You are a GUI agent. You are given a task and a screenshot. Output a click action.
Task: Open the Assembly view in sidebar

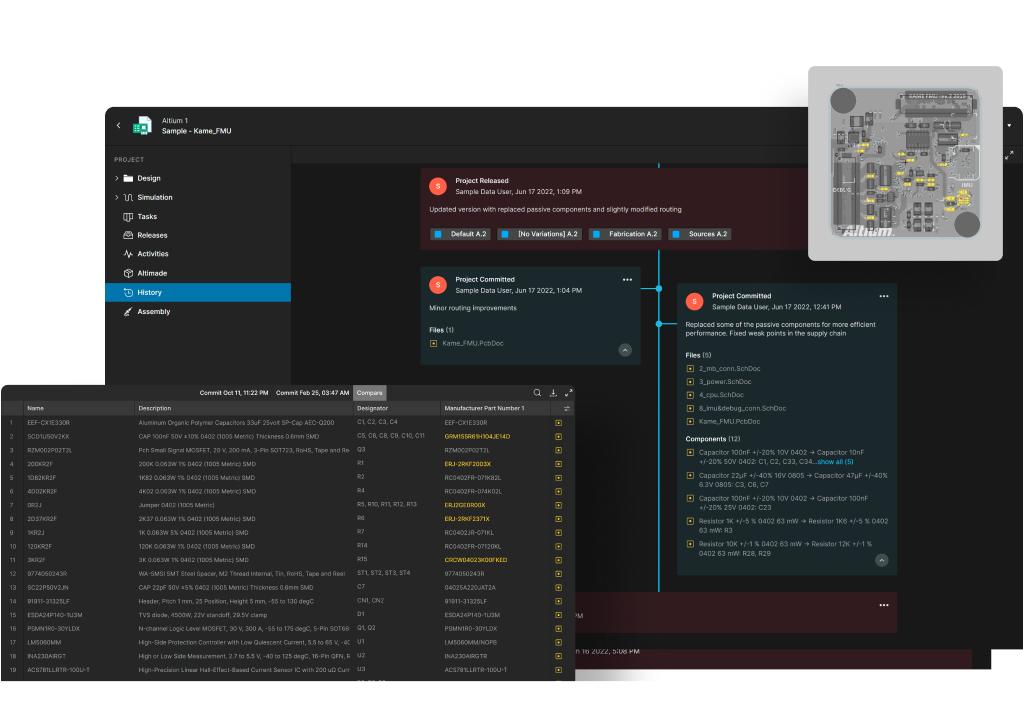tap(153, 312)
